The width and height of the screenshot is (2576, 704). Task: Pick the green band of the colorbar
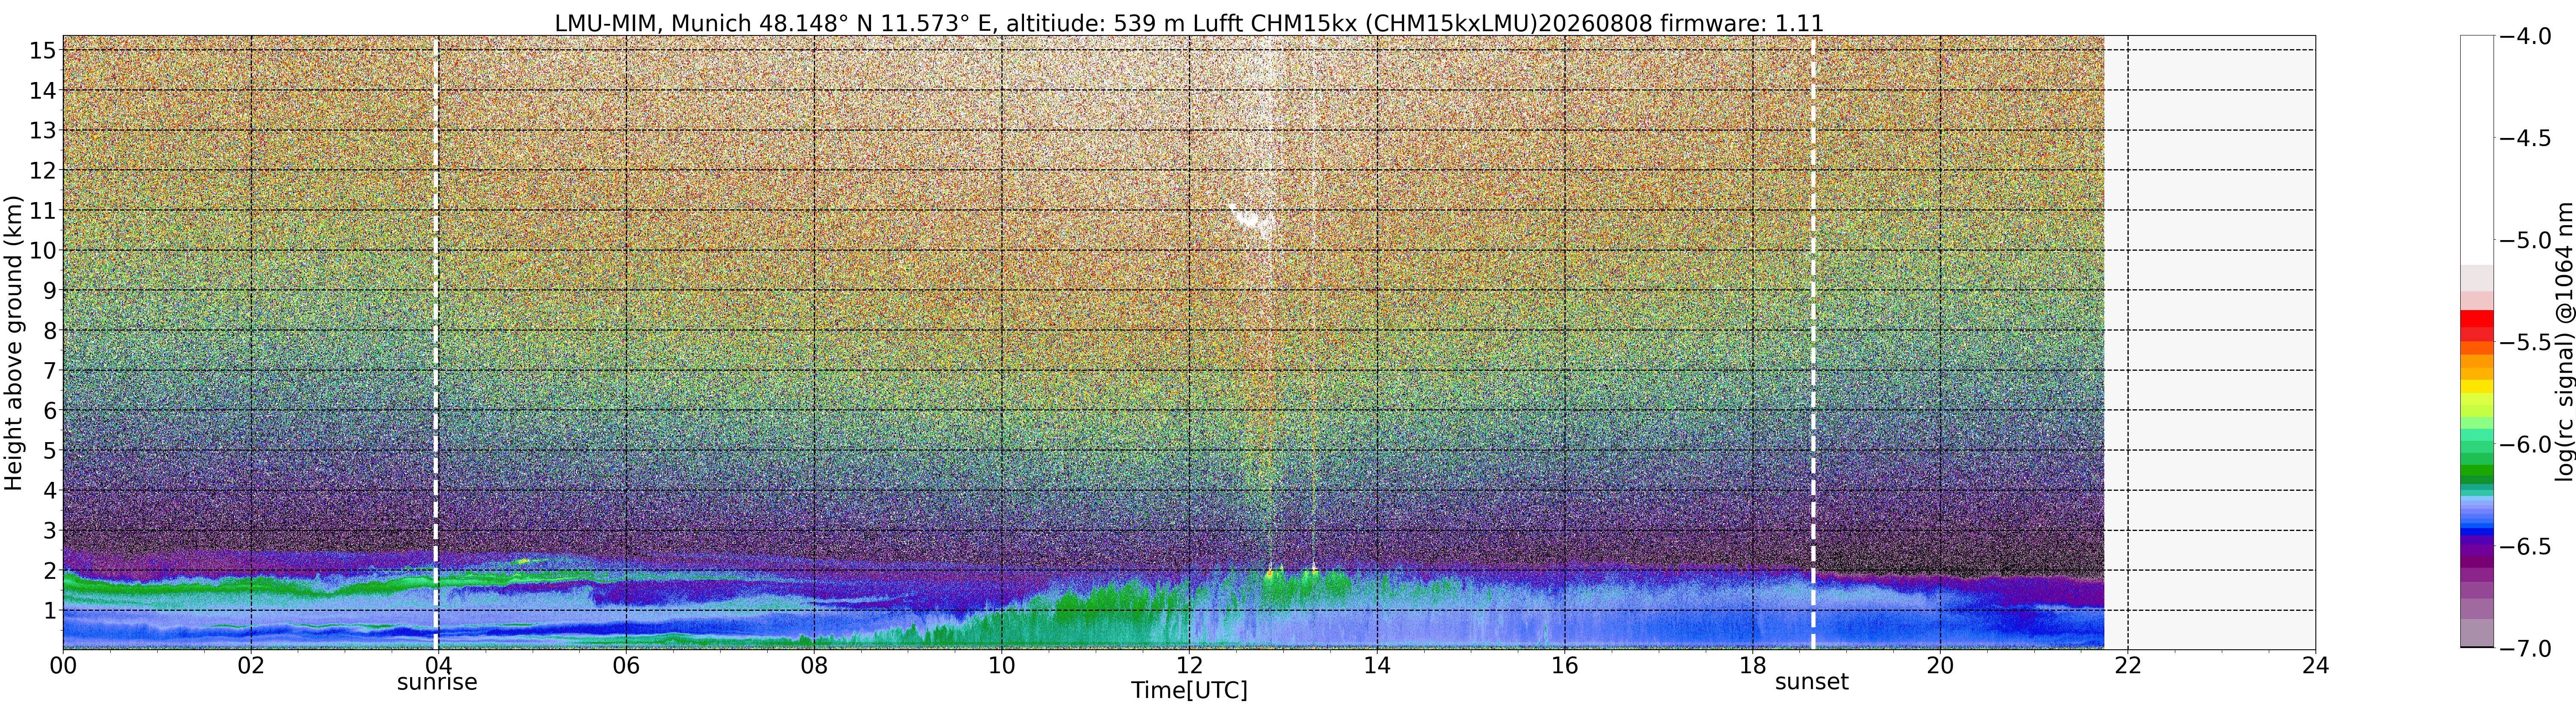tap(2477, 460)
